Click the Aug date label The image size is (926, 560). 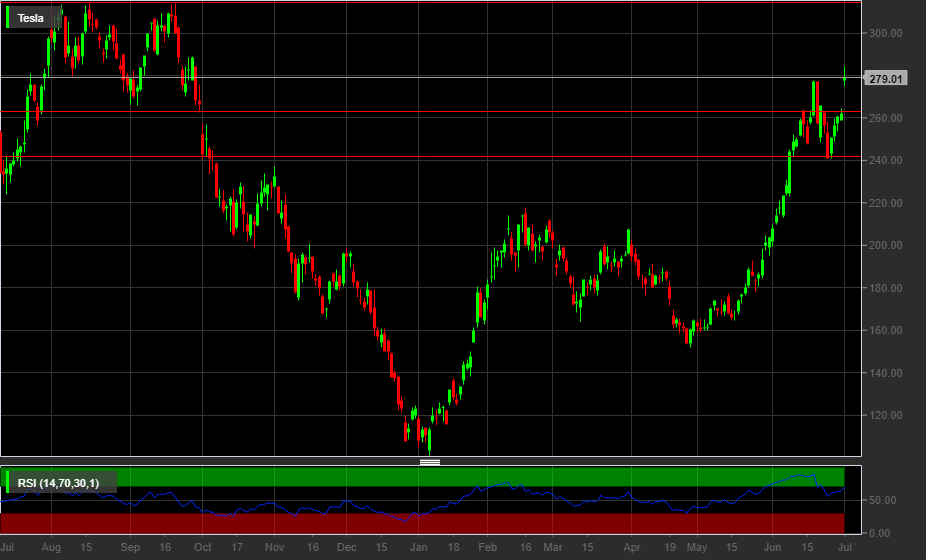pyautogui.click(x=51, y=548)
